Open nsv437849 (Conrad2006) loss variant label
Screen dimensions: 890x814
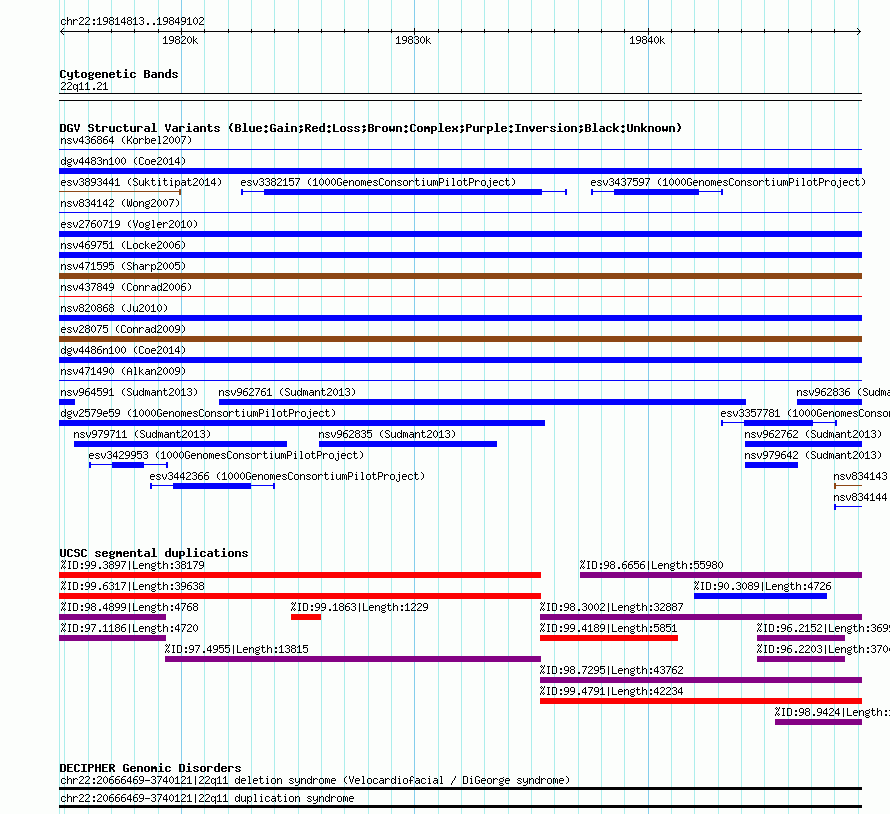(x=126, y=287)
